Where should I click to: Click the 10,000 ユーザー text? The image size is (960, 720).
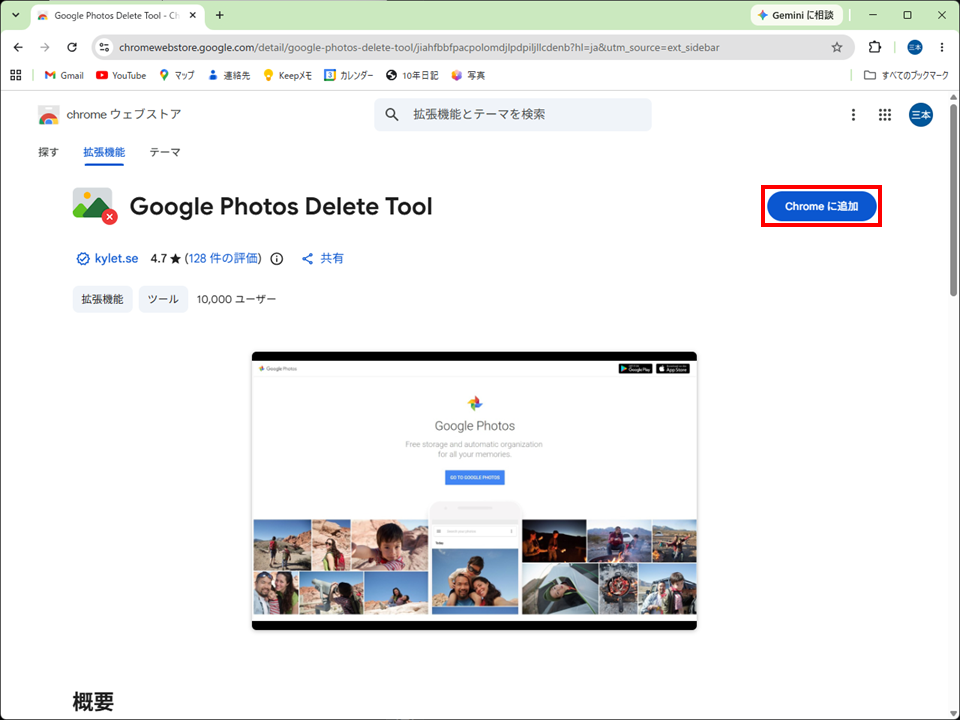coord(236,299)
